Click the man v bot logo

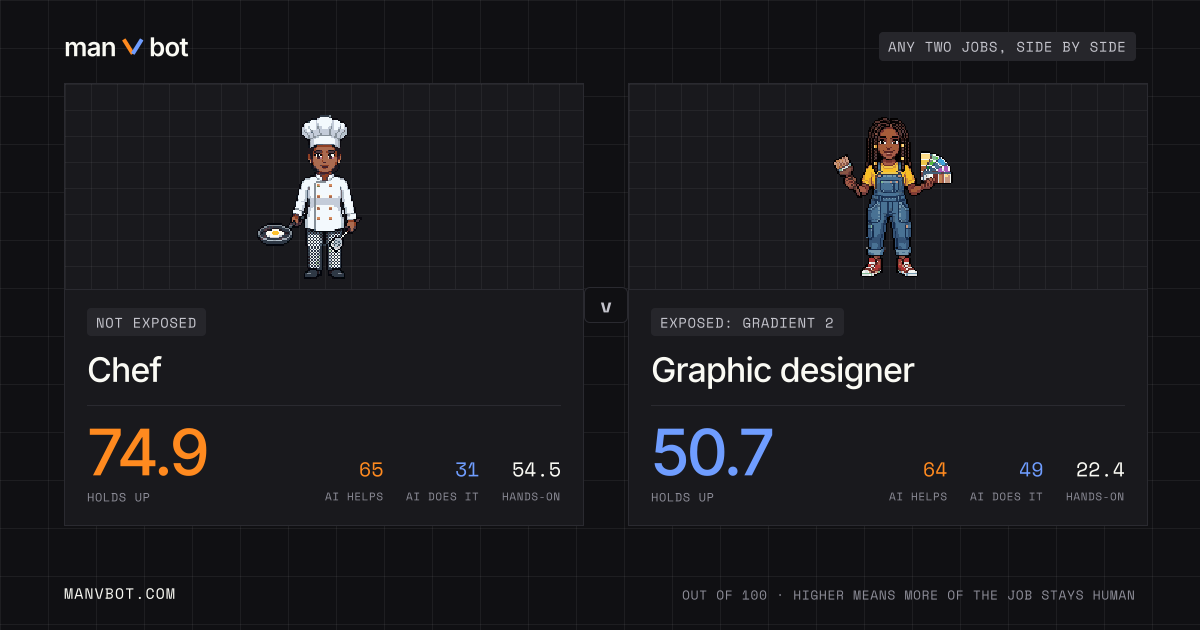click(x=126, y=47)
